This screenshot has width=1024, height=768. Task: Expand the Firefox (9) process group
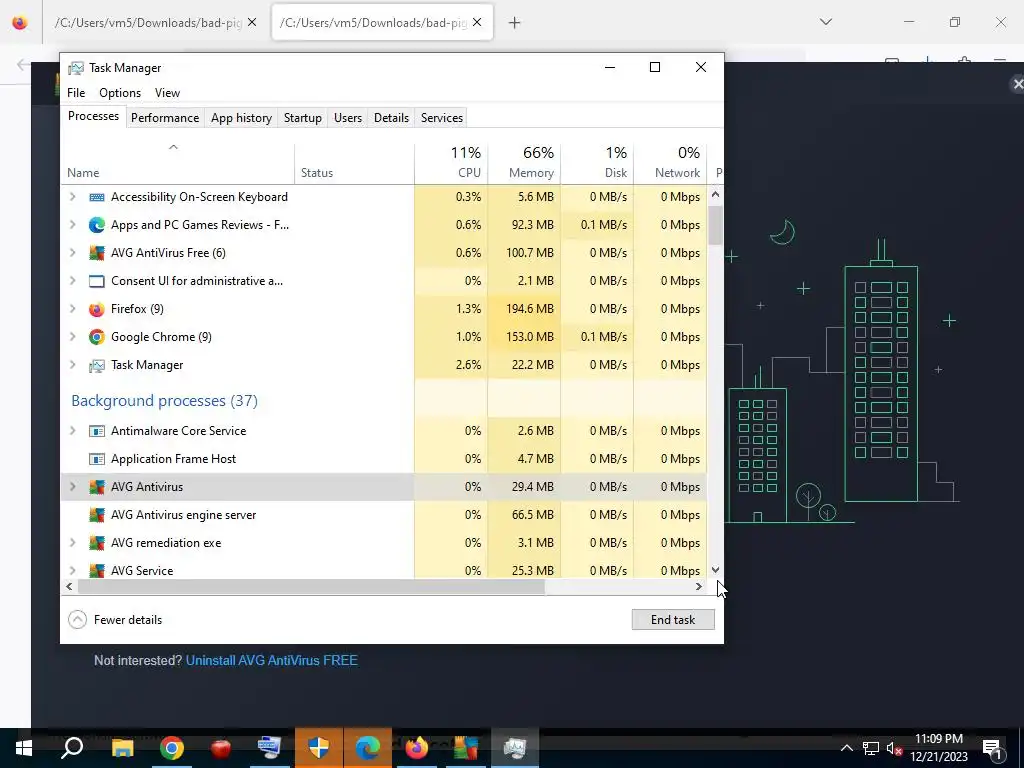point(72,310)
